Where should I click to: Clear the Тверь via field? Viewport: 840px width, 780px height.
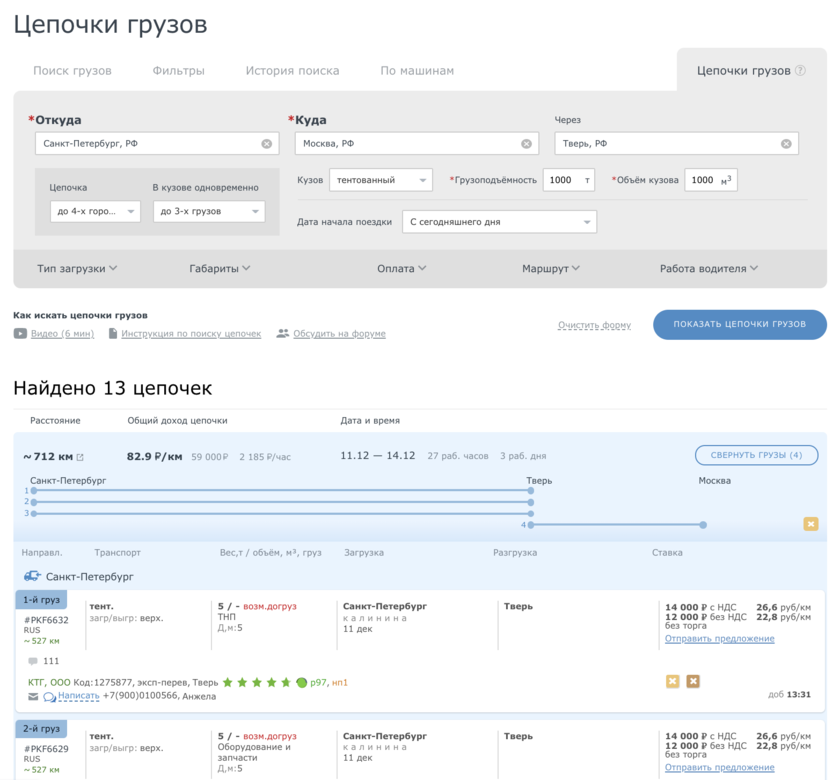point(786,144)
